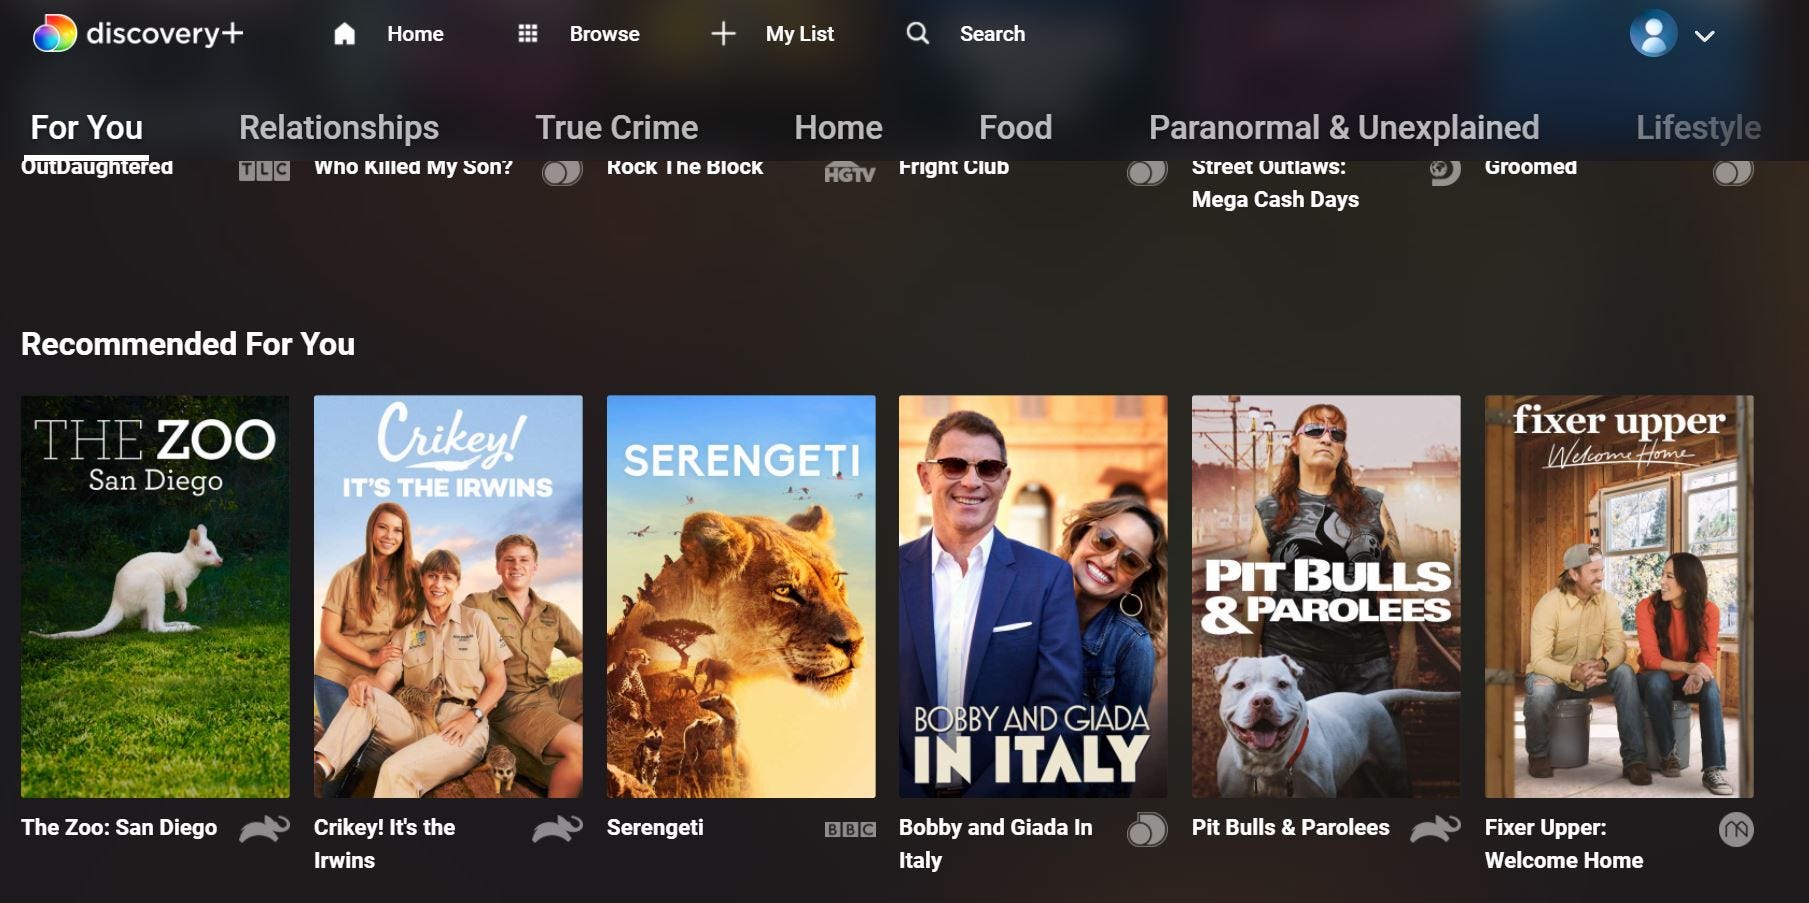The height and width of the screenshot is (903, 1809).
Task: Open Crikey! It's the Irwins poster
Action: [448, 596]
